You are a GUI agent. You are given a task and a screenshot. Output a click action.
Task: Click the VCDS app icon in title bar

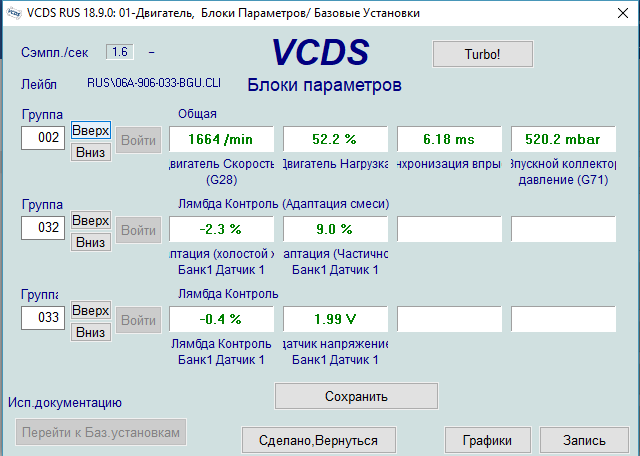(14, 13)
